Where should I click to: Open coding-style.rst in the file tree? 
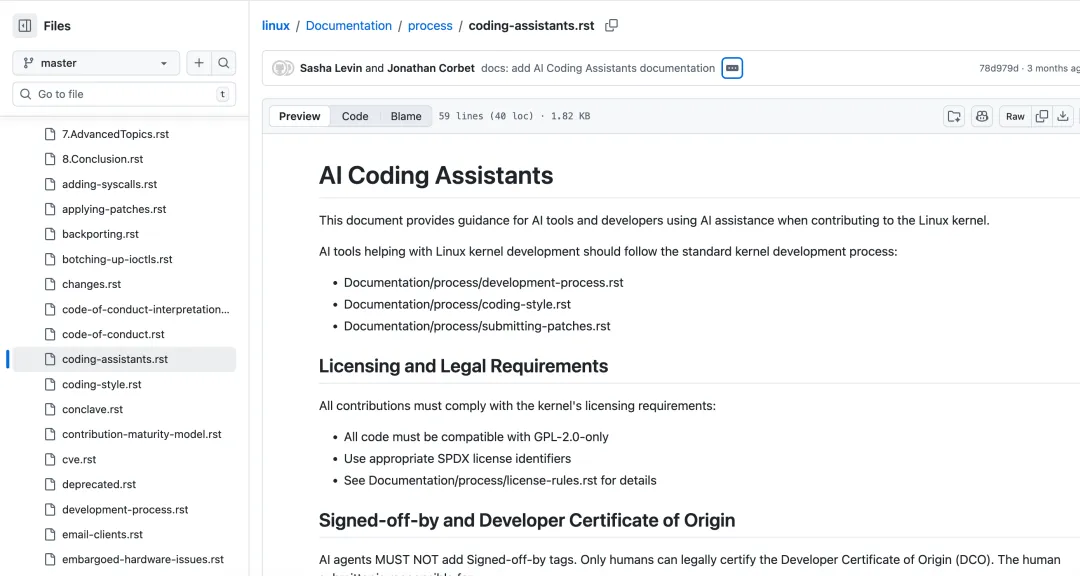point(102,384)
